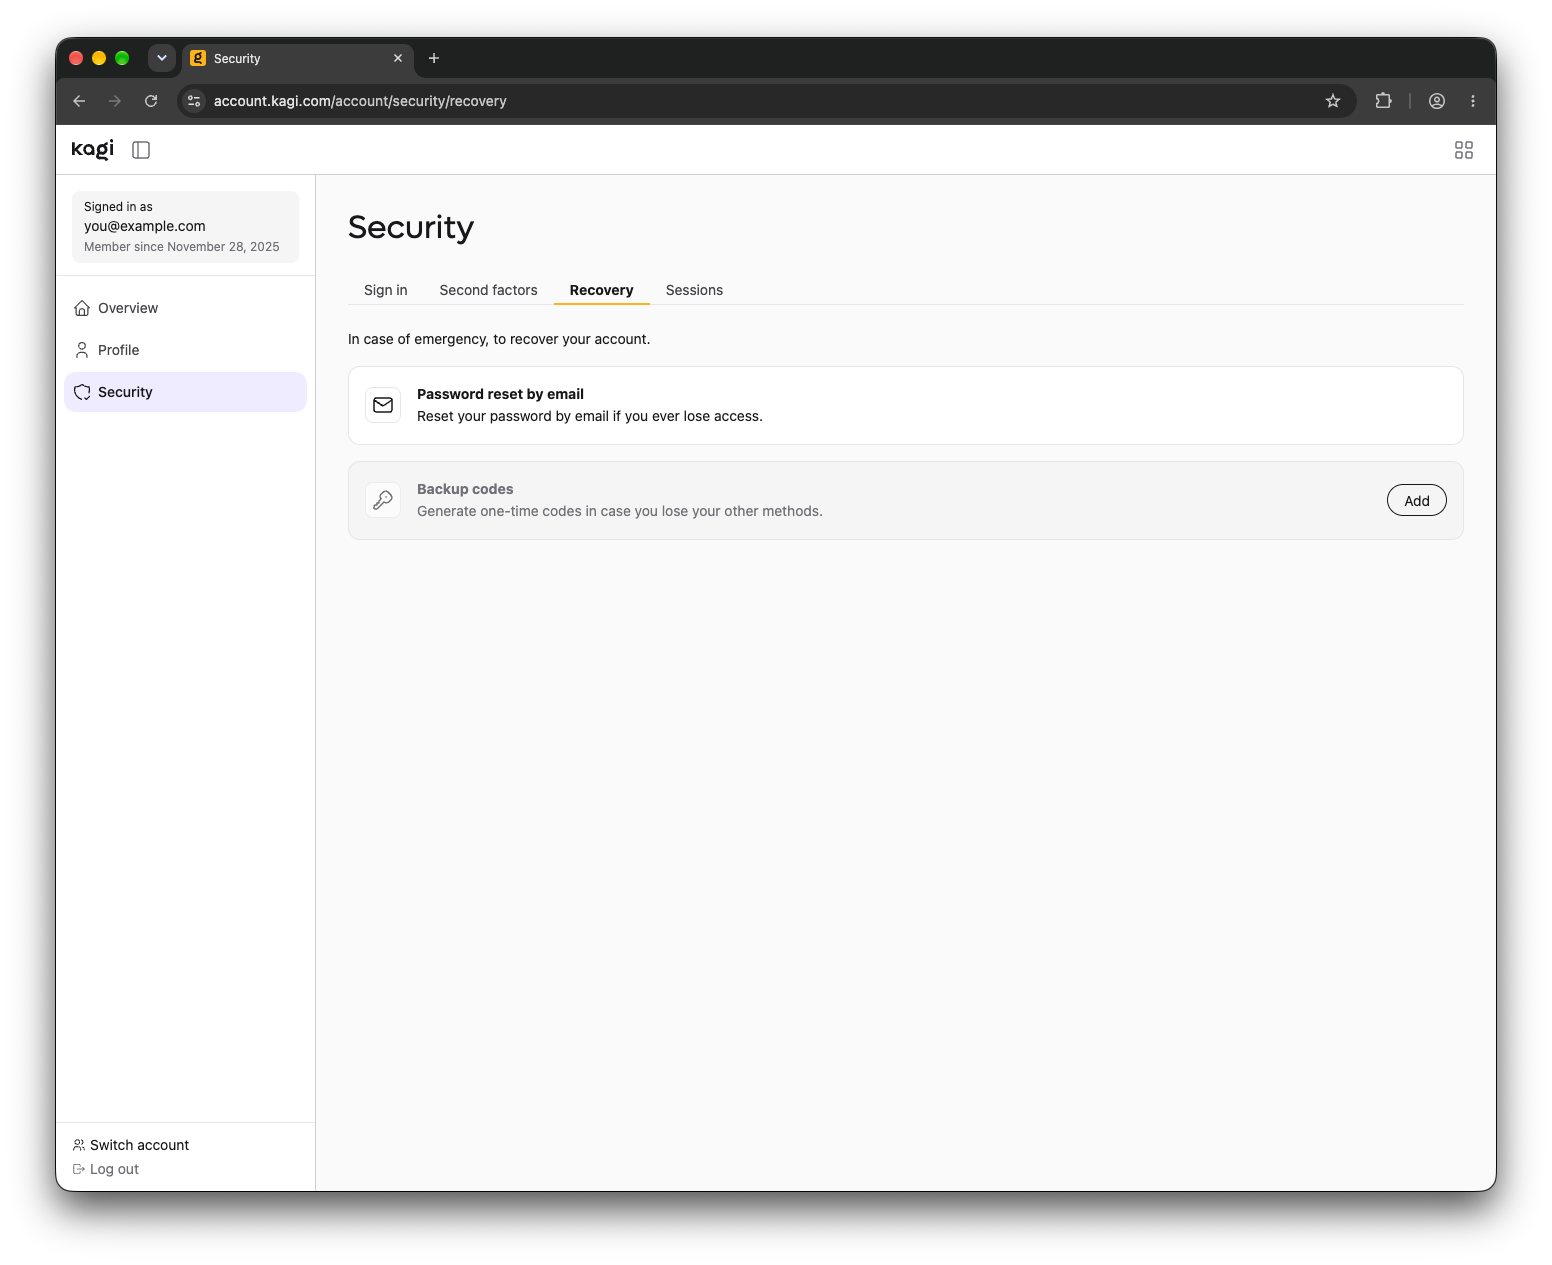Add backup codes
Viewport: 1552px width, 1265px height.
coord(1416,500)
